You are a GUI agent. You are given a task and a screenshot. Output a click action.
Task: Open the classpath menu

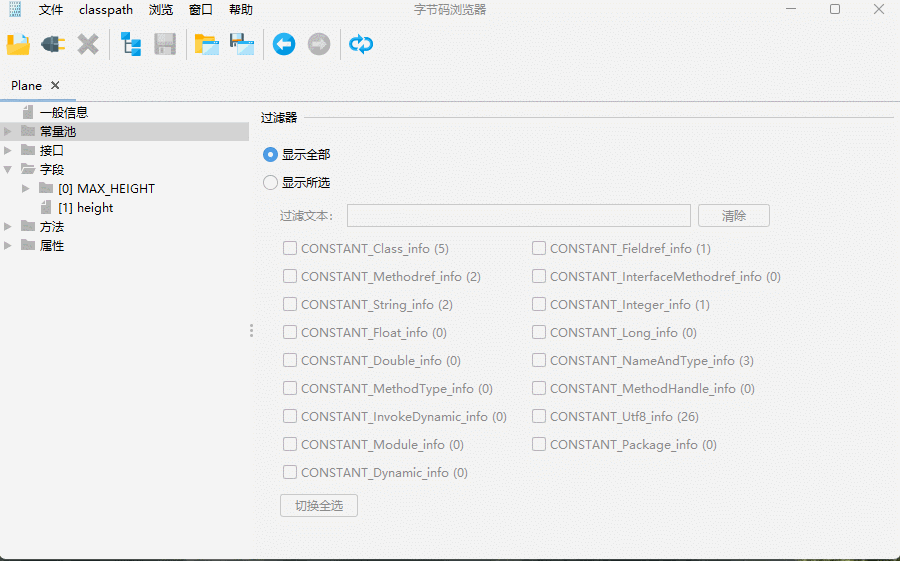[106, 10]
